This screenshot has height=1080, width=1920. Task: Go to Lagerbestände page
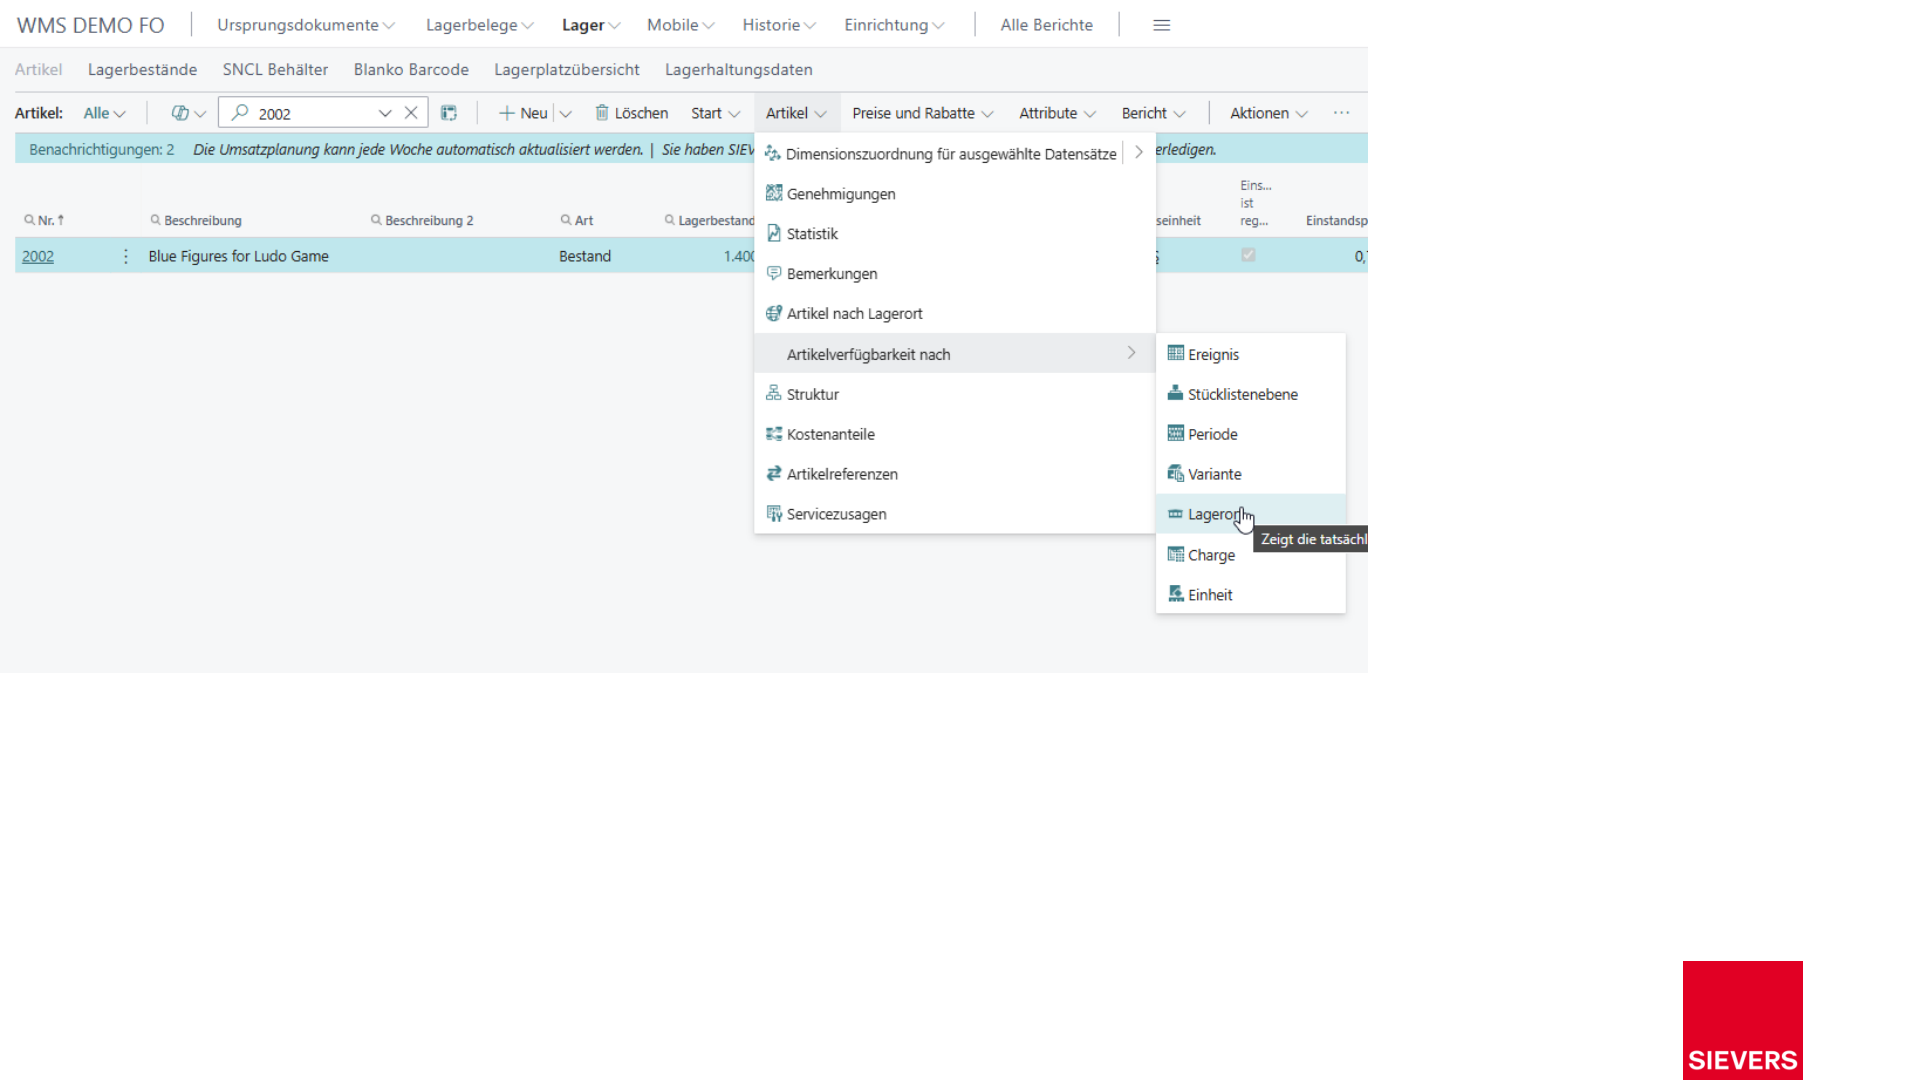[x=142, y=69]
